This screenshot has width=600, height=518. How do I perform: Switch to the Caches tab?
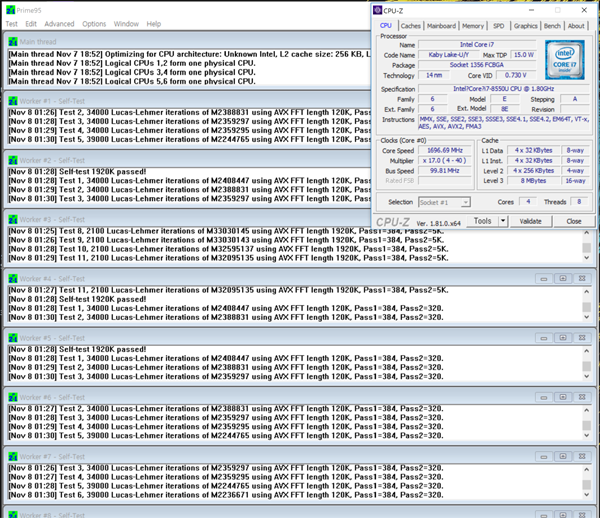411,26
